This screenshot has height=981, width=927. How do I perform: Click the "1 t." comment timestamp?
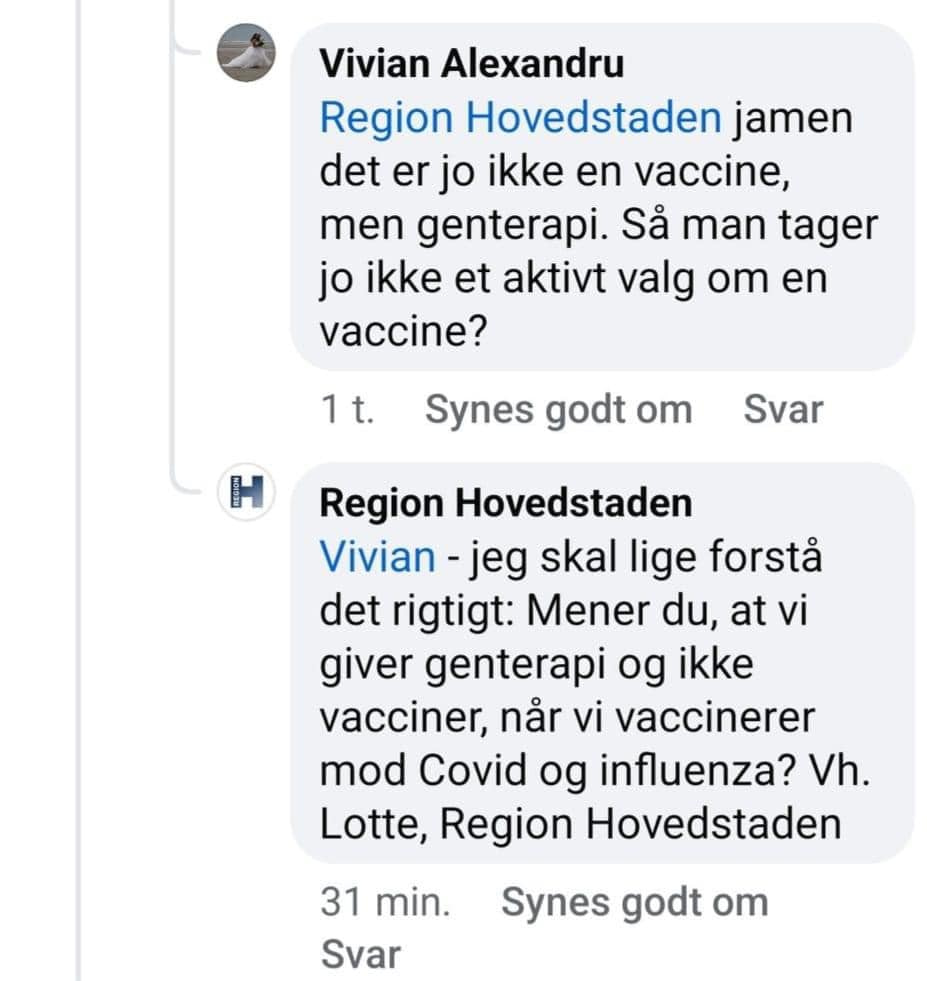pyautogui.click(x=347, y=409)
